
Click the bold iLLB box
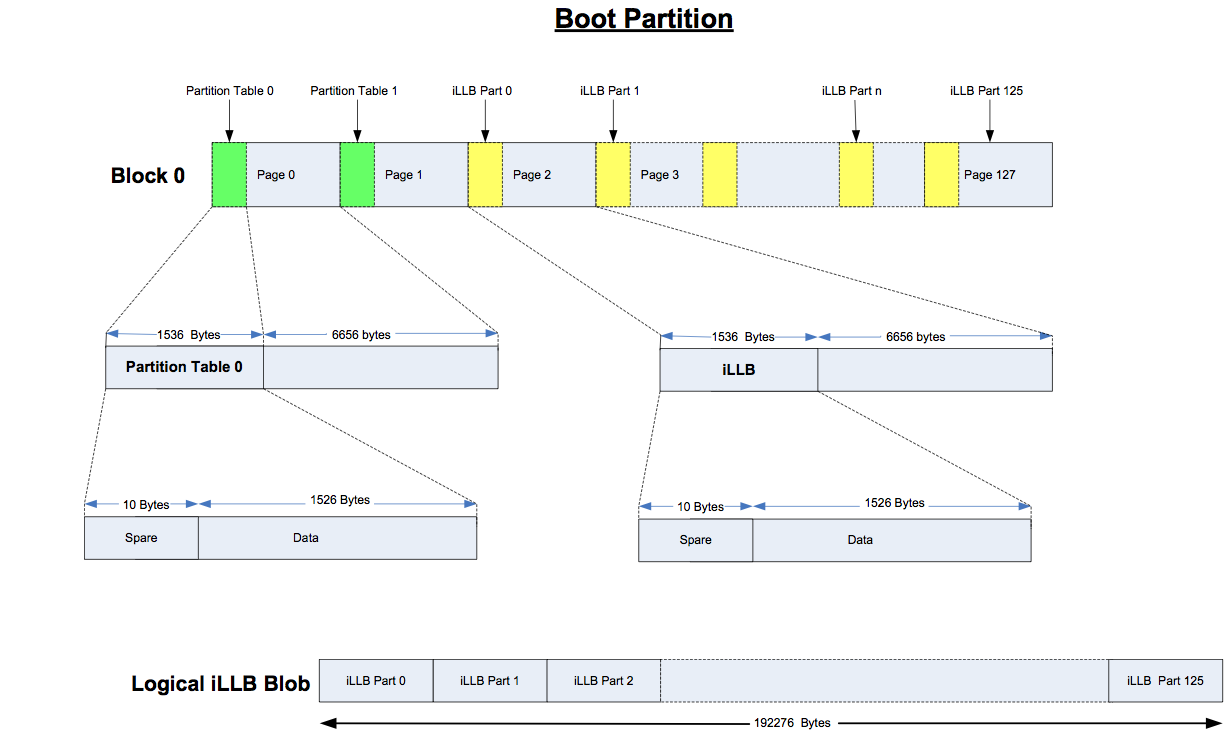738,369
